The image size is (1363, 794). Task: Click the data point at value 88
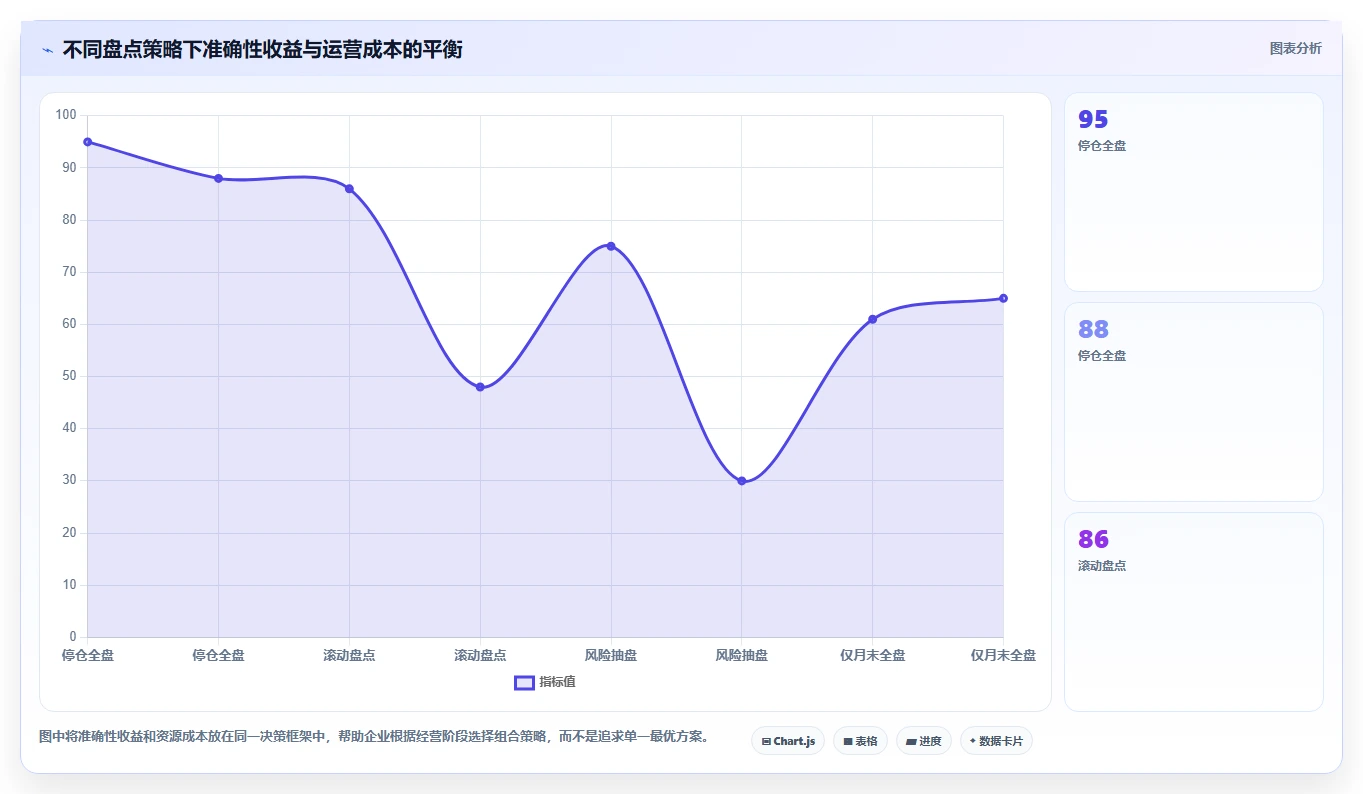pyautogui.click(x=218, y=178)
